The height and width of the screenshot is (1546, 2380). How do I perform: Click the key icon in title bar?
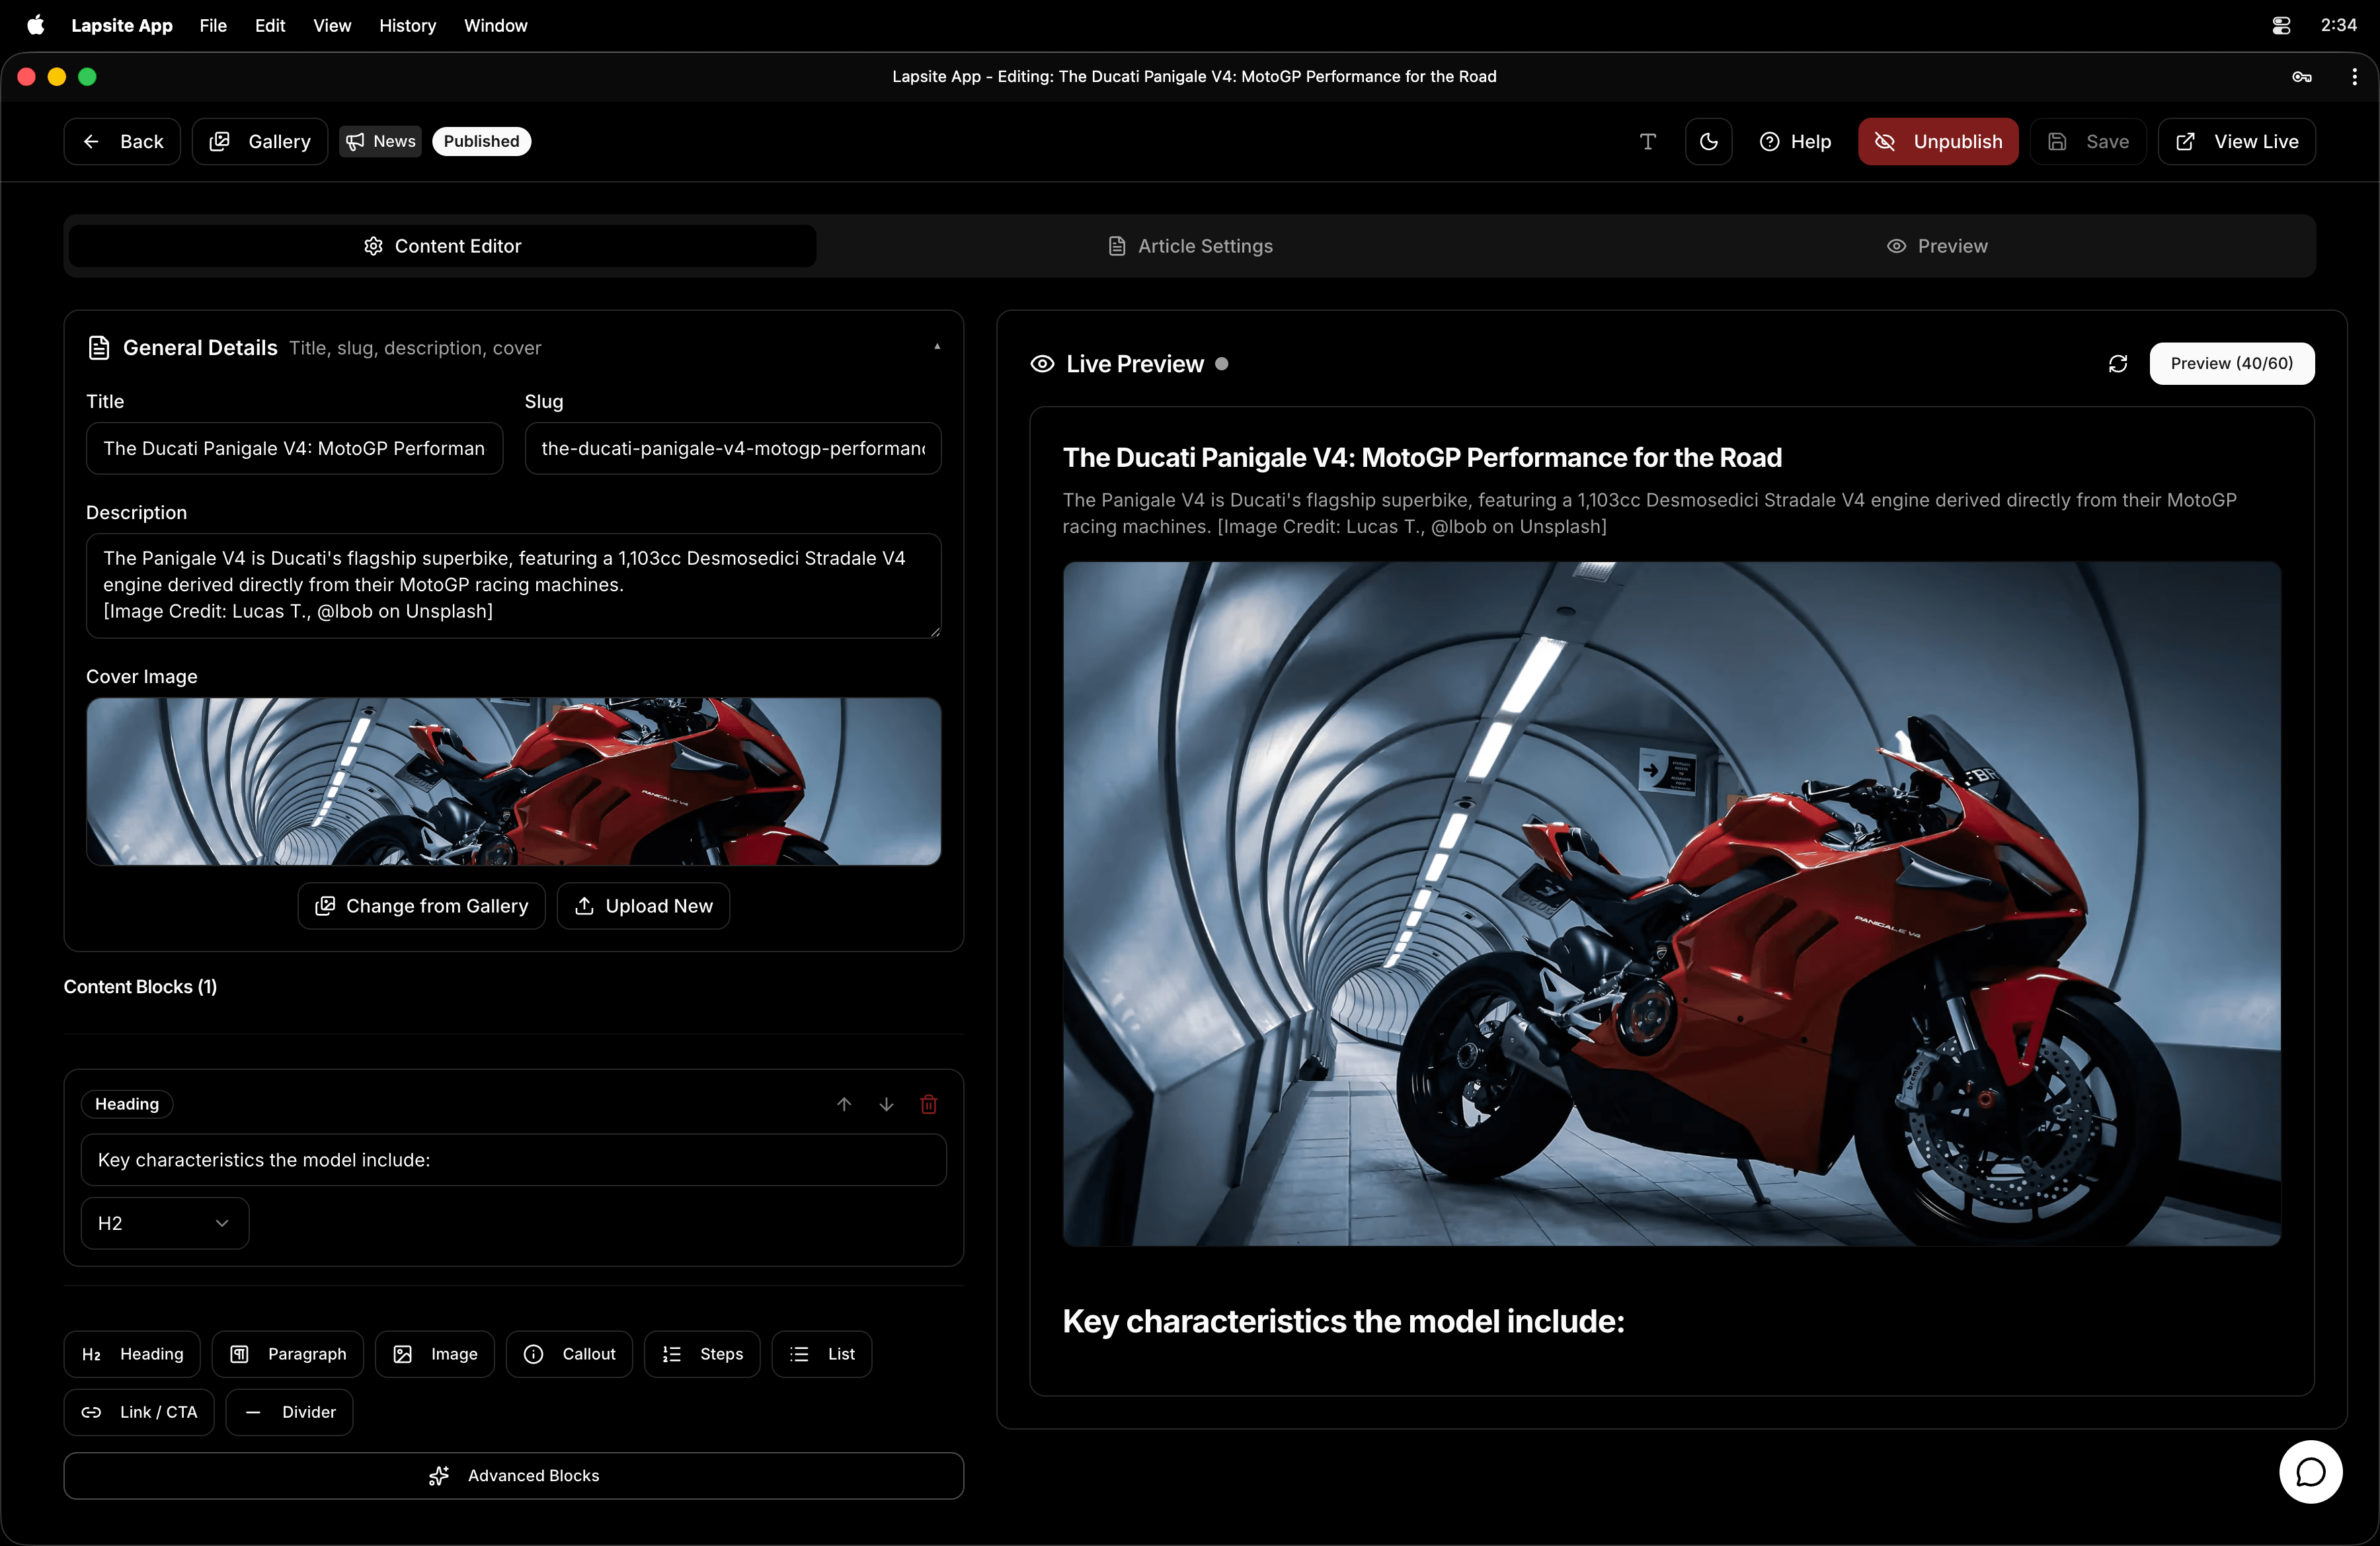click(2301, 77)
